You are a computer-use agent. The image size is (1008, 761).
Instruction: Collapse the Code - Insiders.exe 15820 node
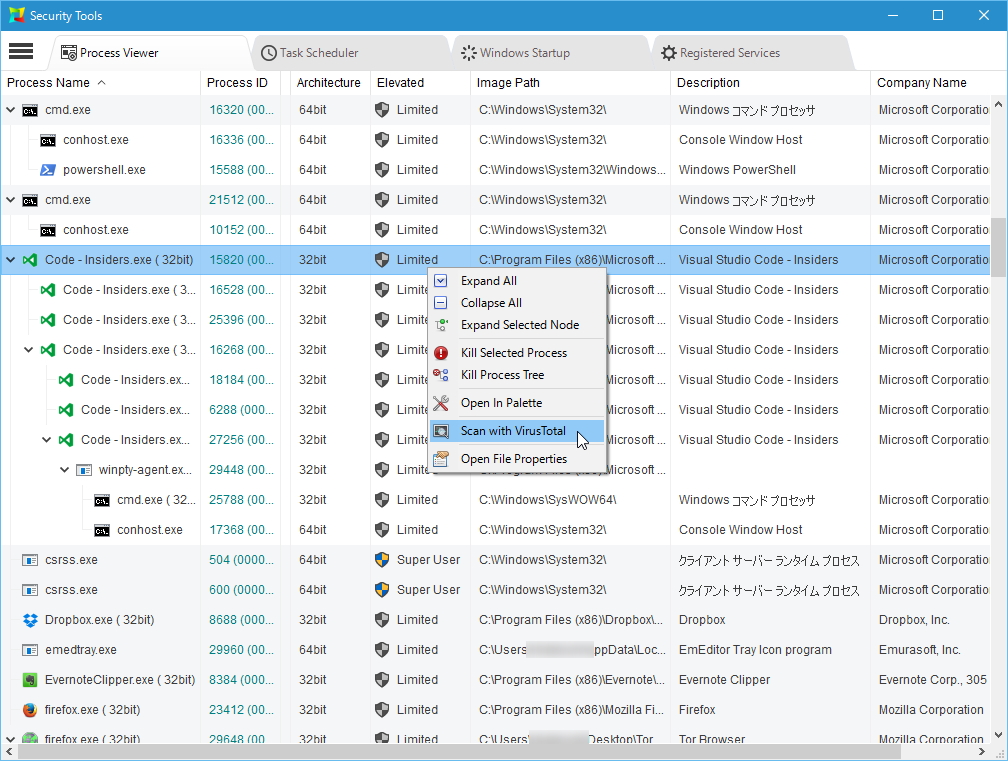(10, 260)
